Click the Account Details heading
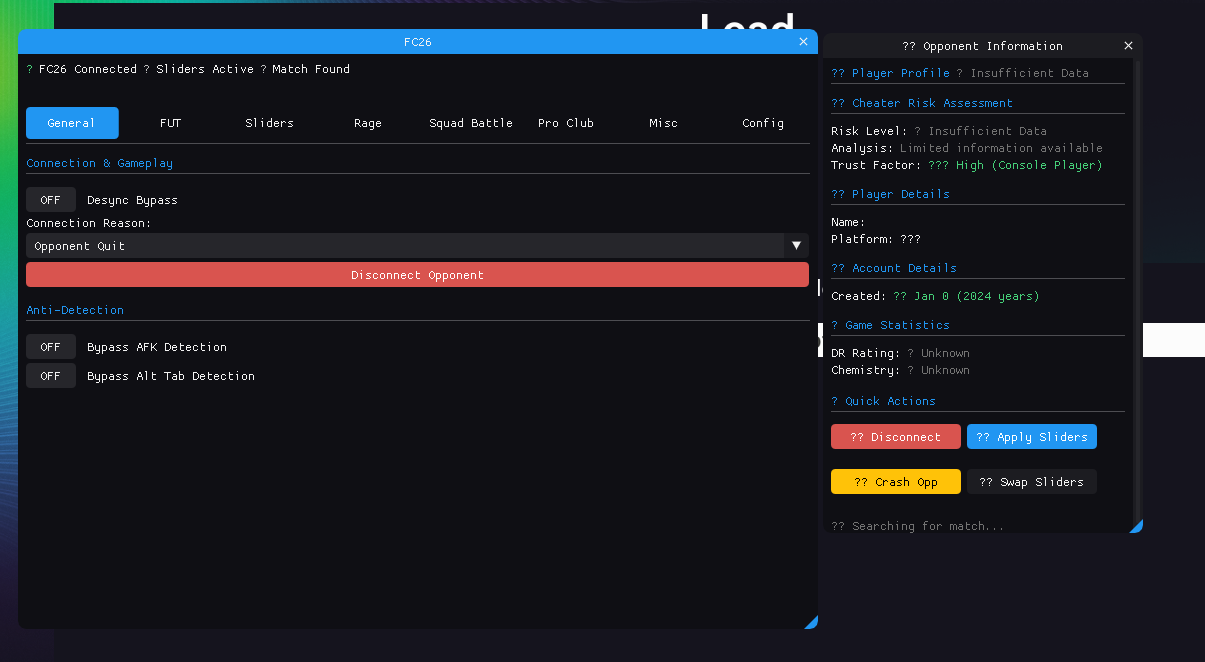Screen dimensions: 1205x662 point(894,268)
